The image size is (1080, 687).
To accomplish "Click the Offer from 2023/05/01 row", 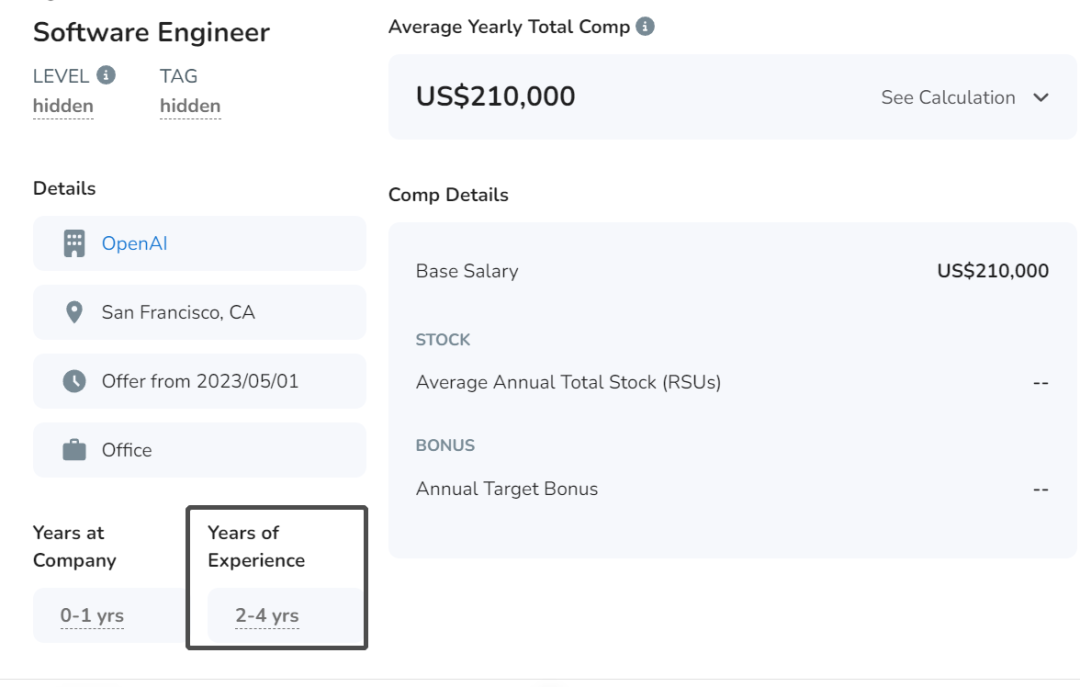I will click(x=200, y=381).
